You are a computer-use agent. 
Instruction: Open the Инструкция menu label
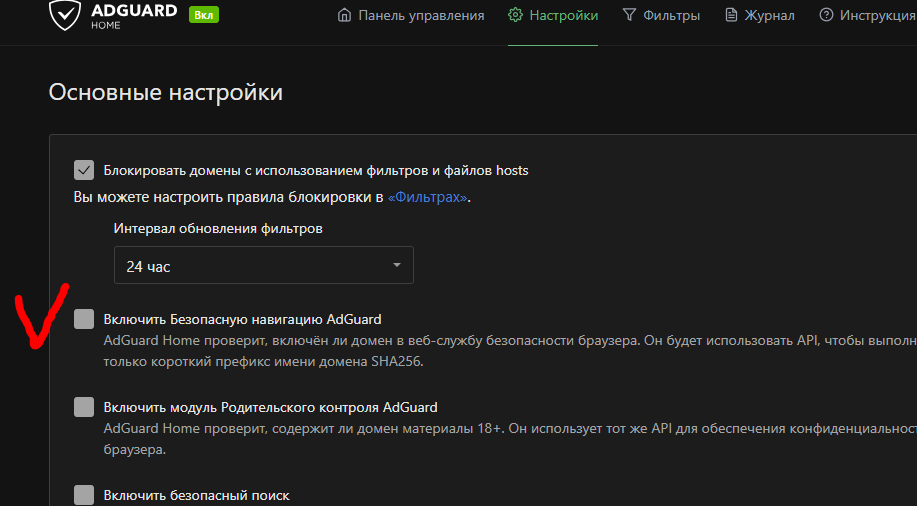877,15
